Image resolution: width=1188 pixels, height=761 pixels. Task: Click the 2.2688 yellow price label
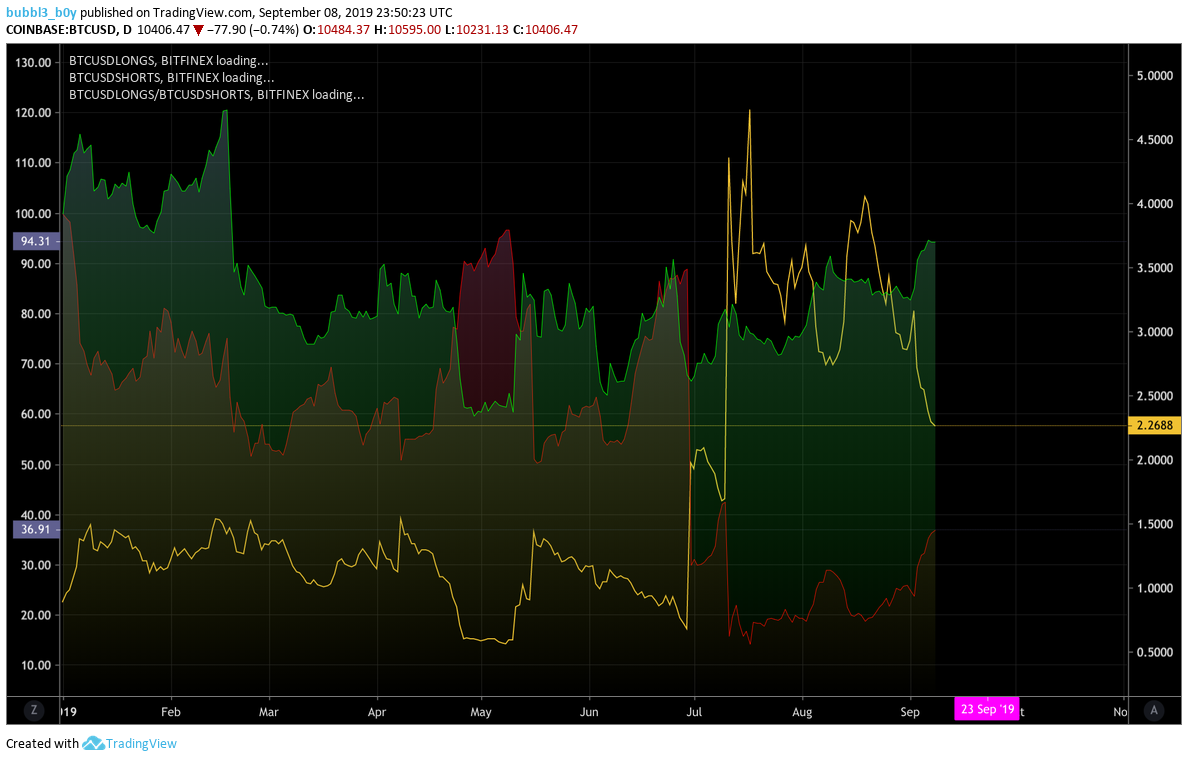tap(1154, 425)
